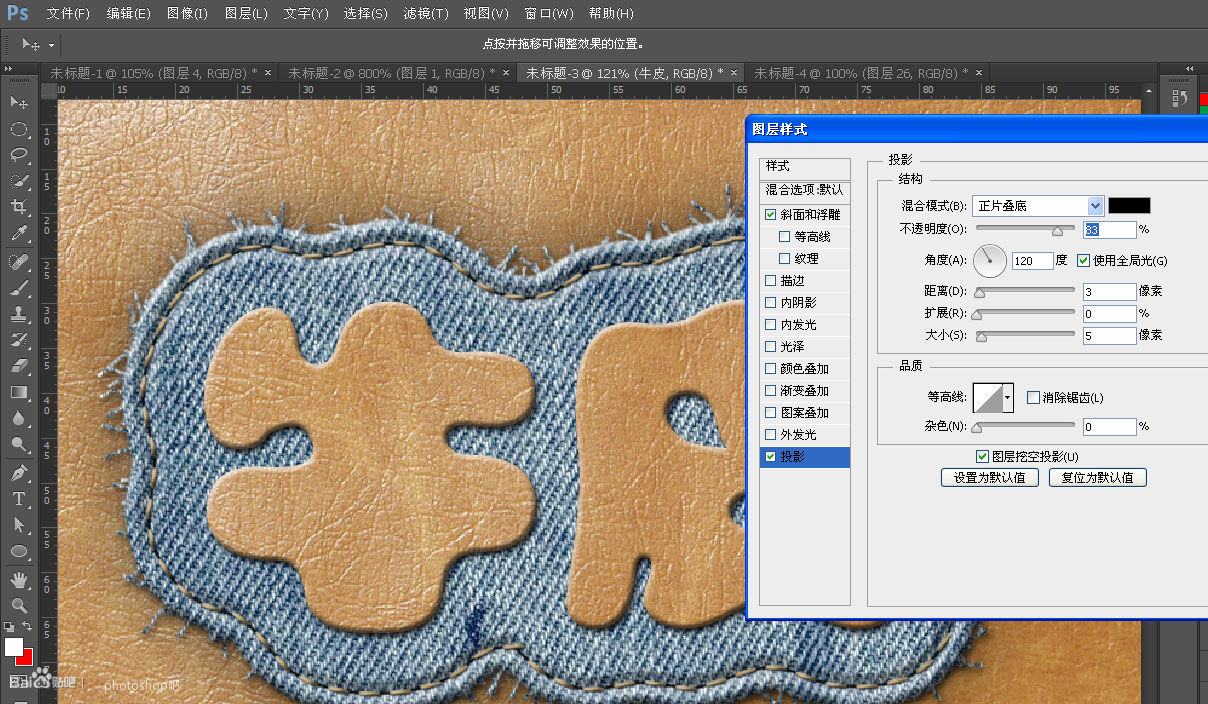
Task: Select the Type tool
Action: coord(19,498)
